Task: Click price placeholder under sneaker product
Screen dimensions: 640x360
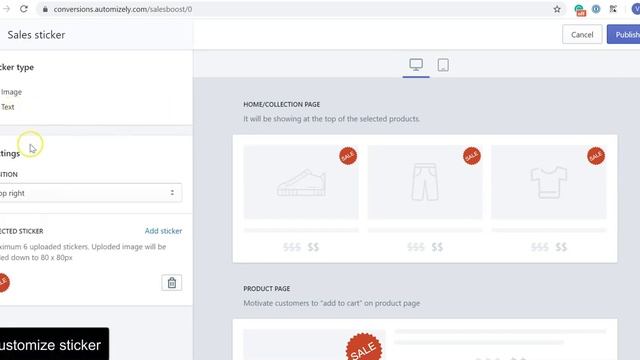Action: pyautogui.click(x=301, y=247)
